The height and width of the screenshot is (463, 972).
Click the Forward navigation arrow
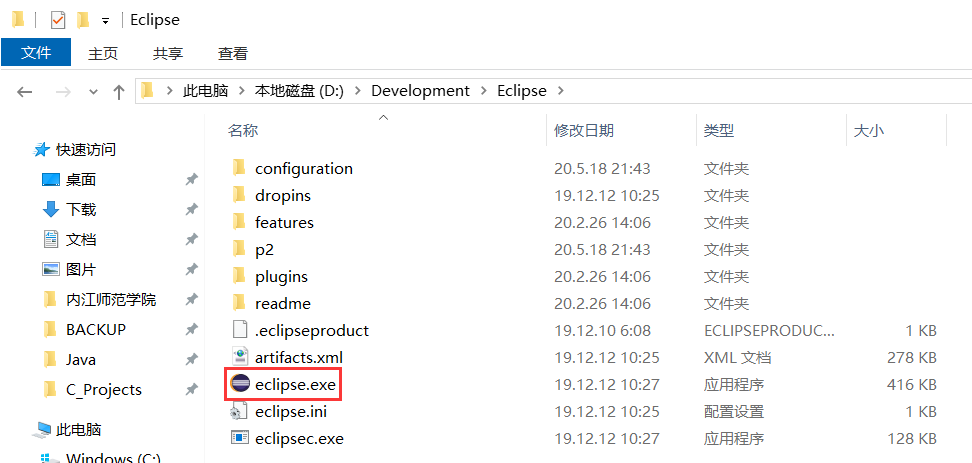click(x=63, y=92)
